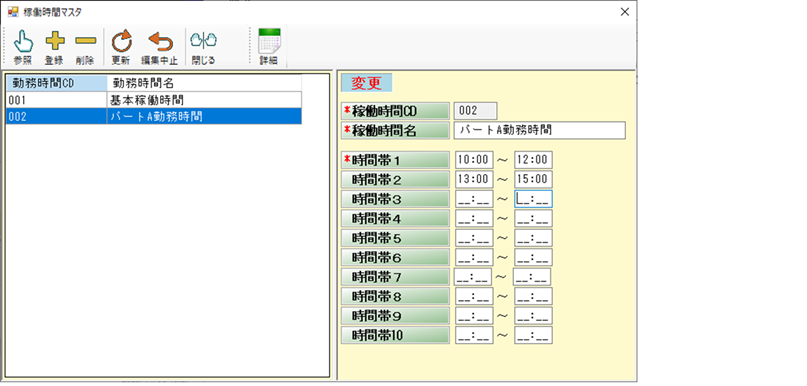This screenshot has height=386, width=807.
Task: Focus the 時間帯6 end time field
Action: pos(533,258)
